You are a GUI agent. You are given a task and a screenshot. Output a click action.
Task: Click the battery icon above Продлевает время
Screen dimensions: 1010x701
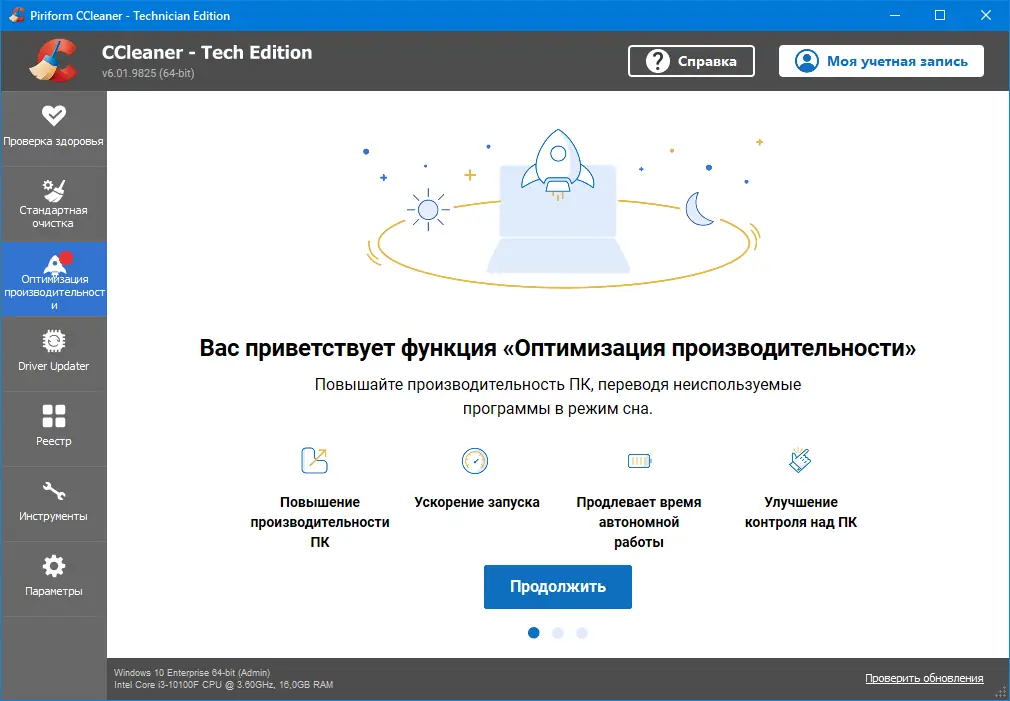[x=639, y=461]
